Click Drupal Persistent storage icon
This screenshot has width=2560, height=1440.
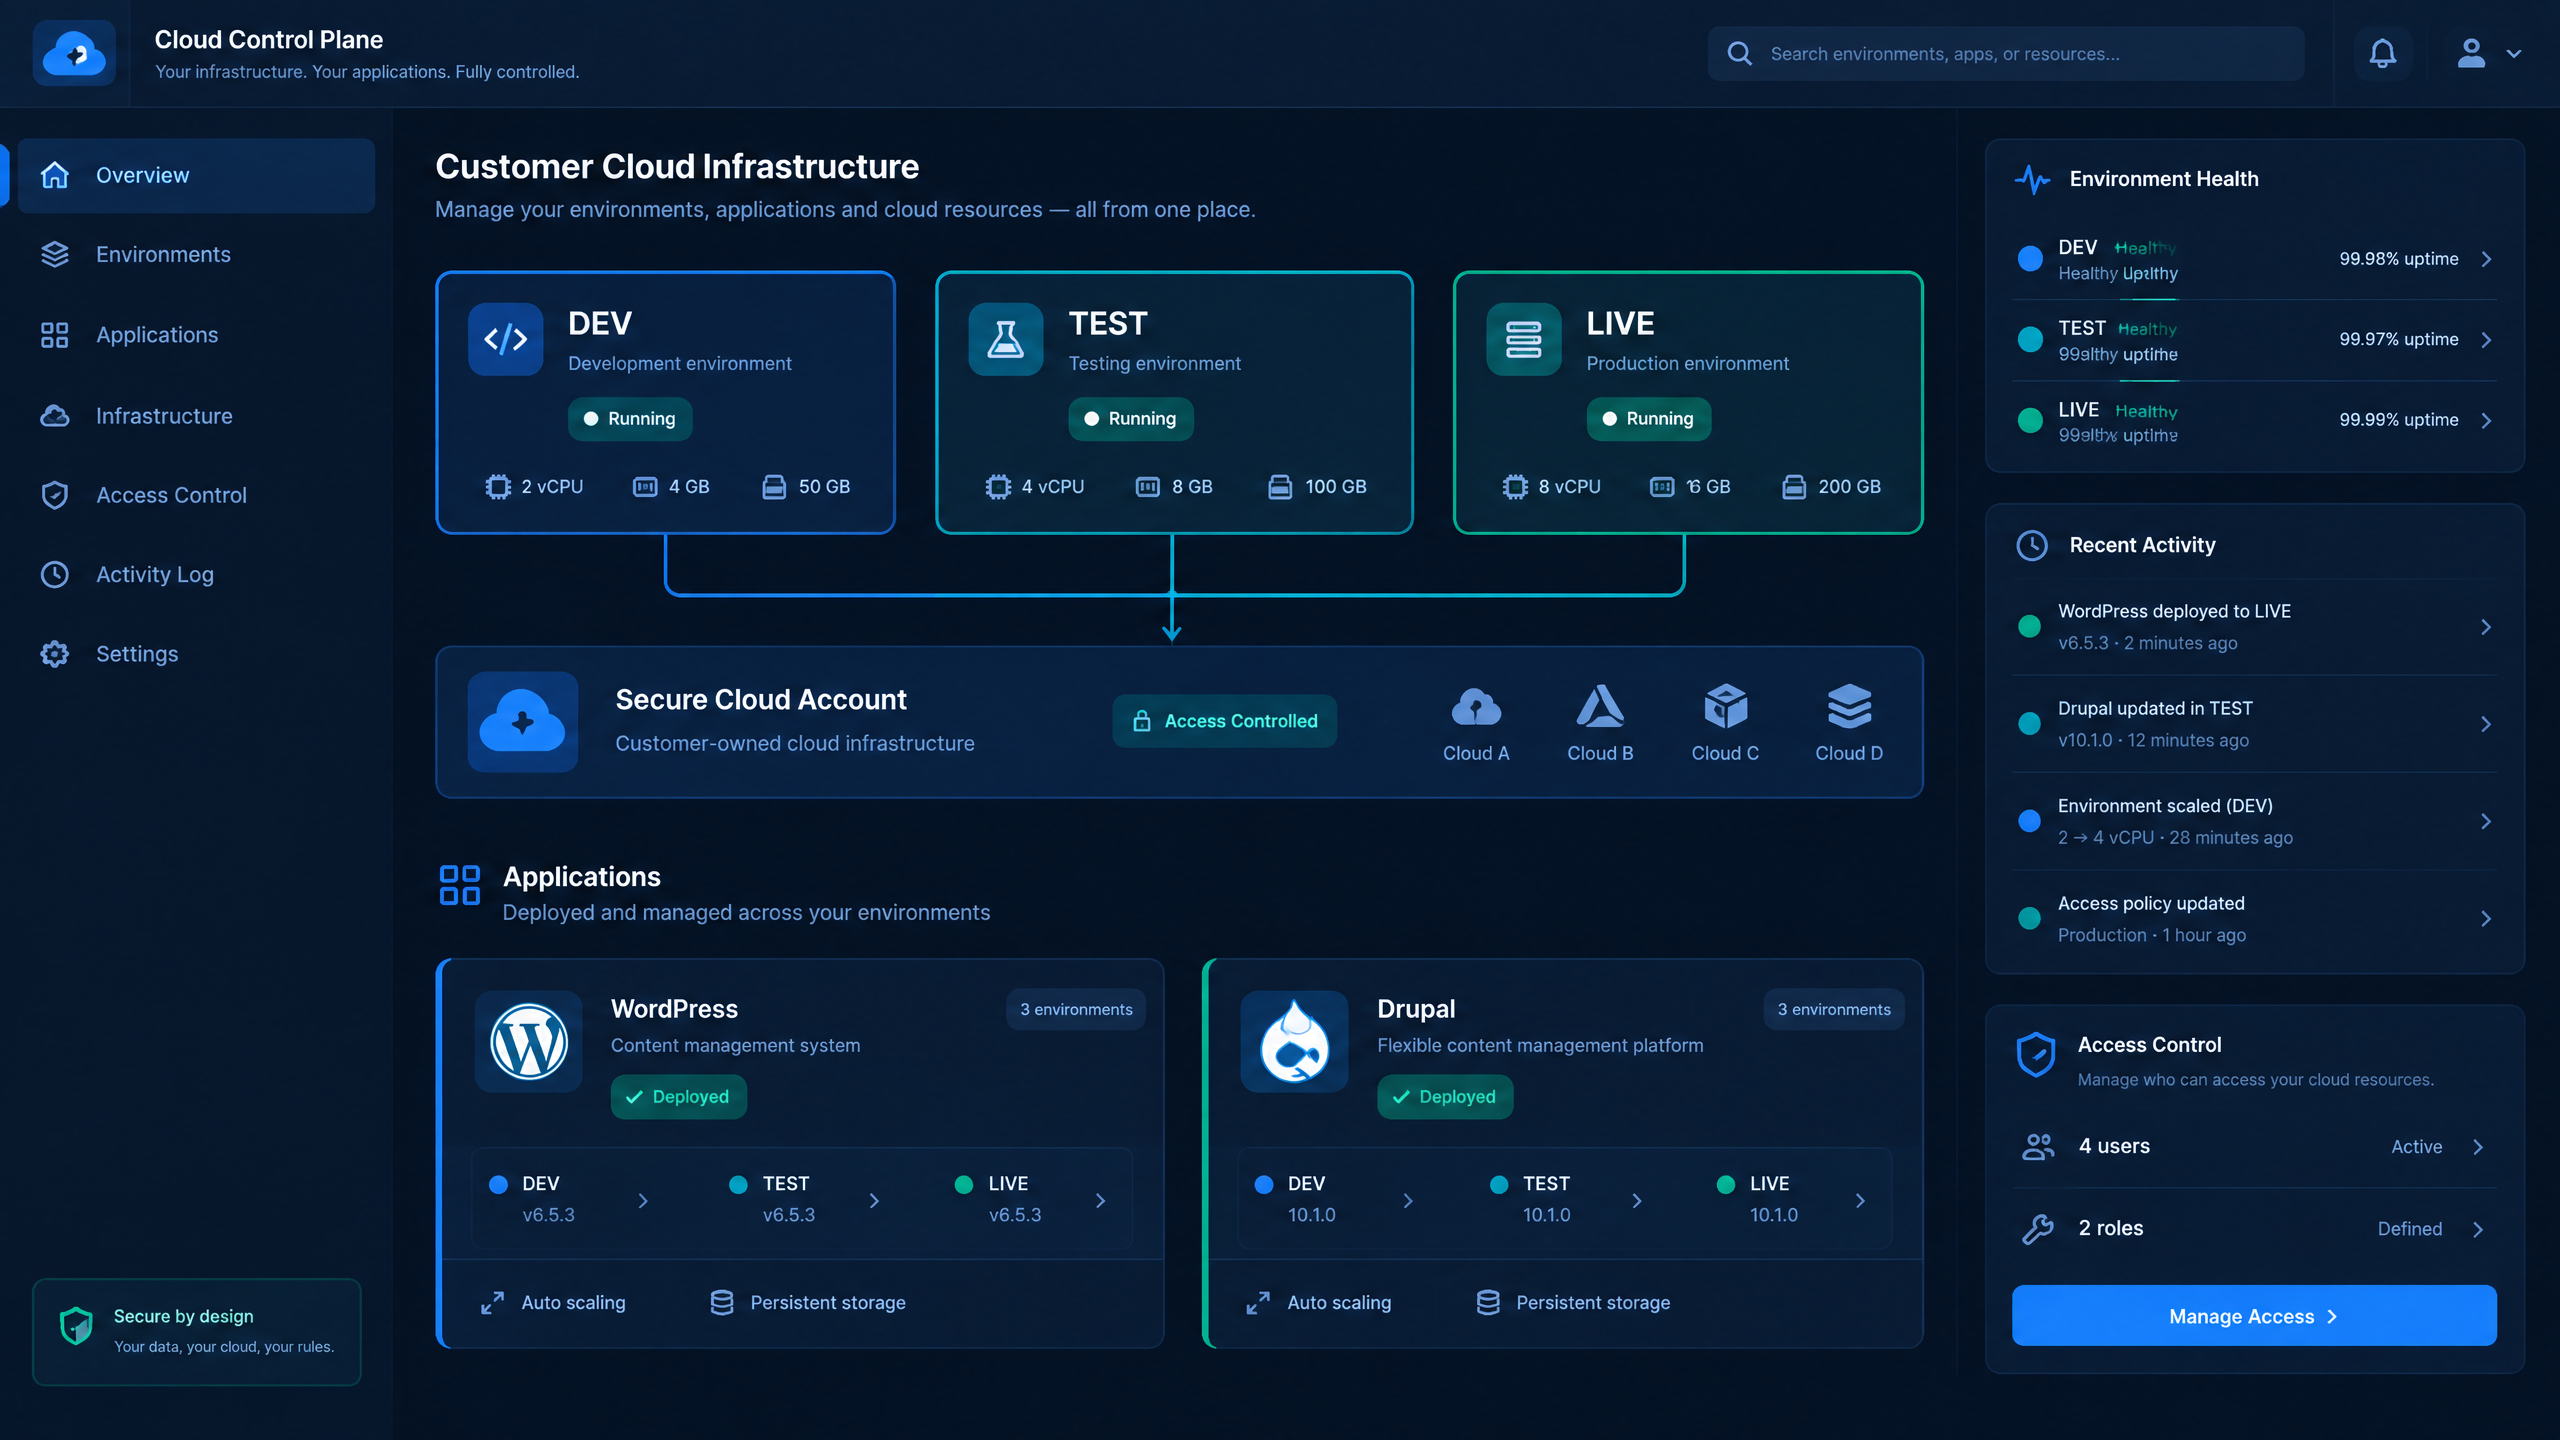[1488, 1303]
